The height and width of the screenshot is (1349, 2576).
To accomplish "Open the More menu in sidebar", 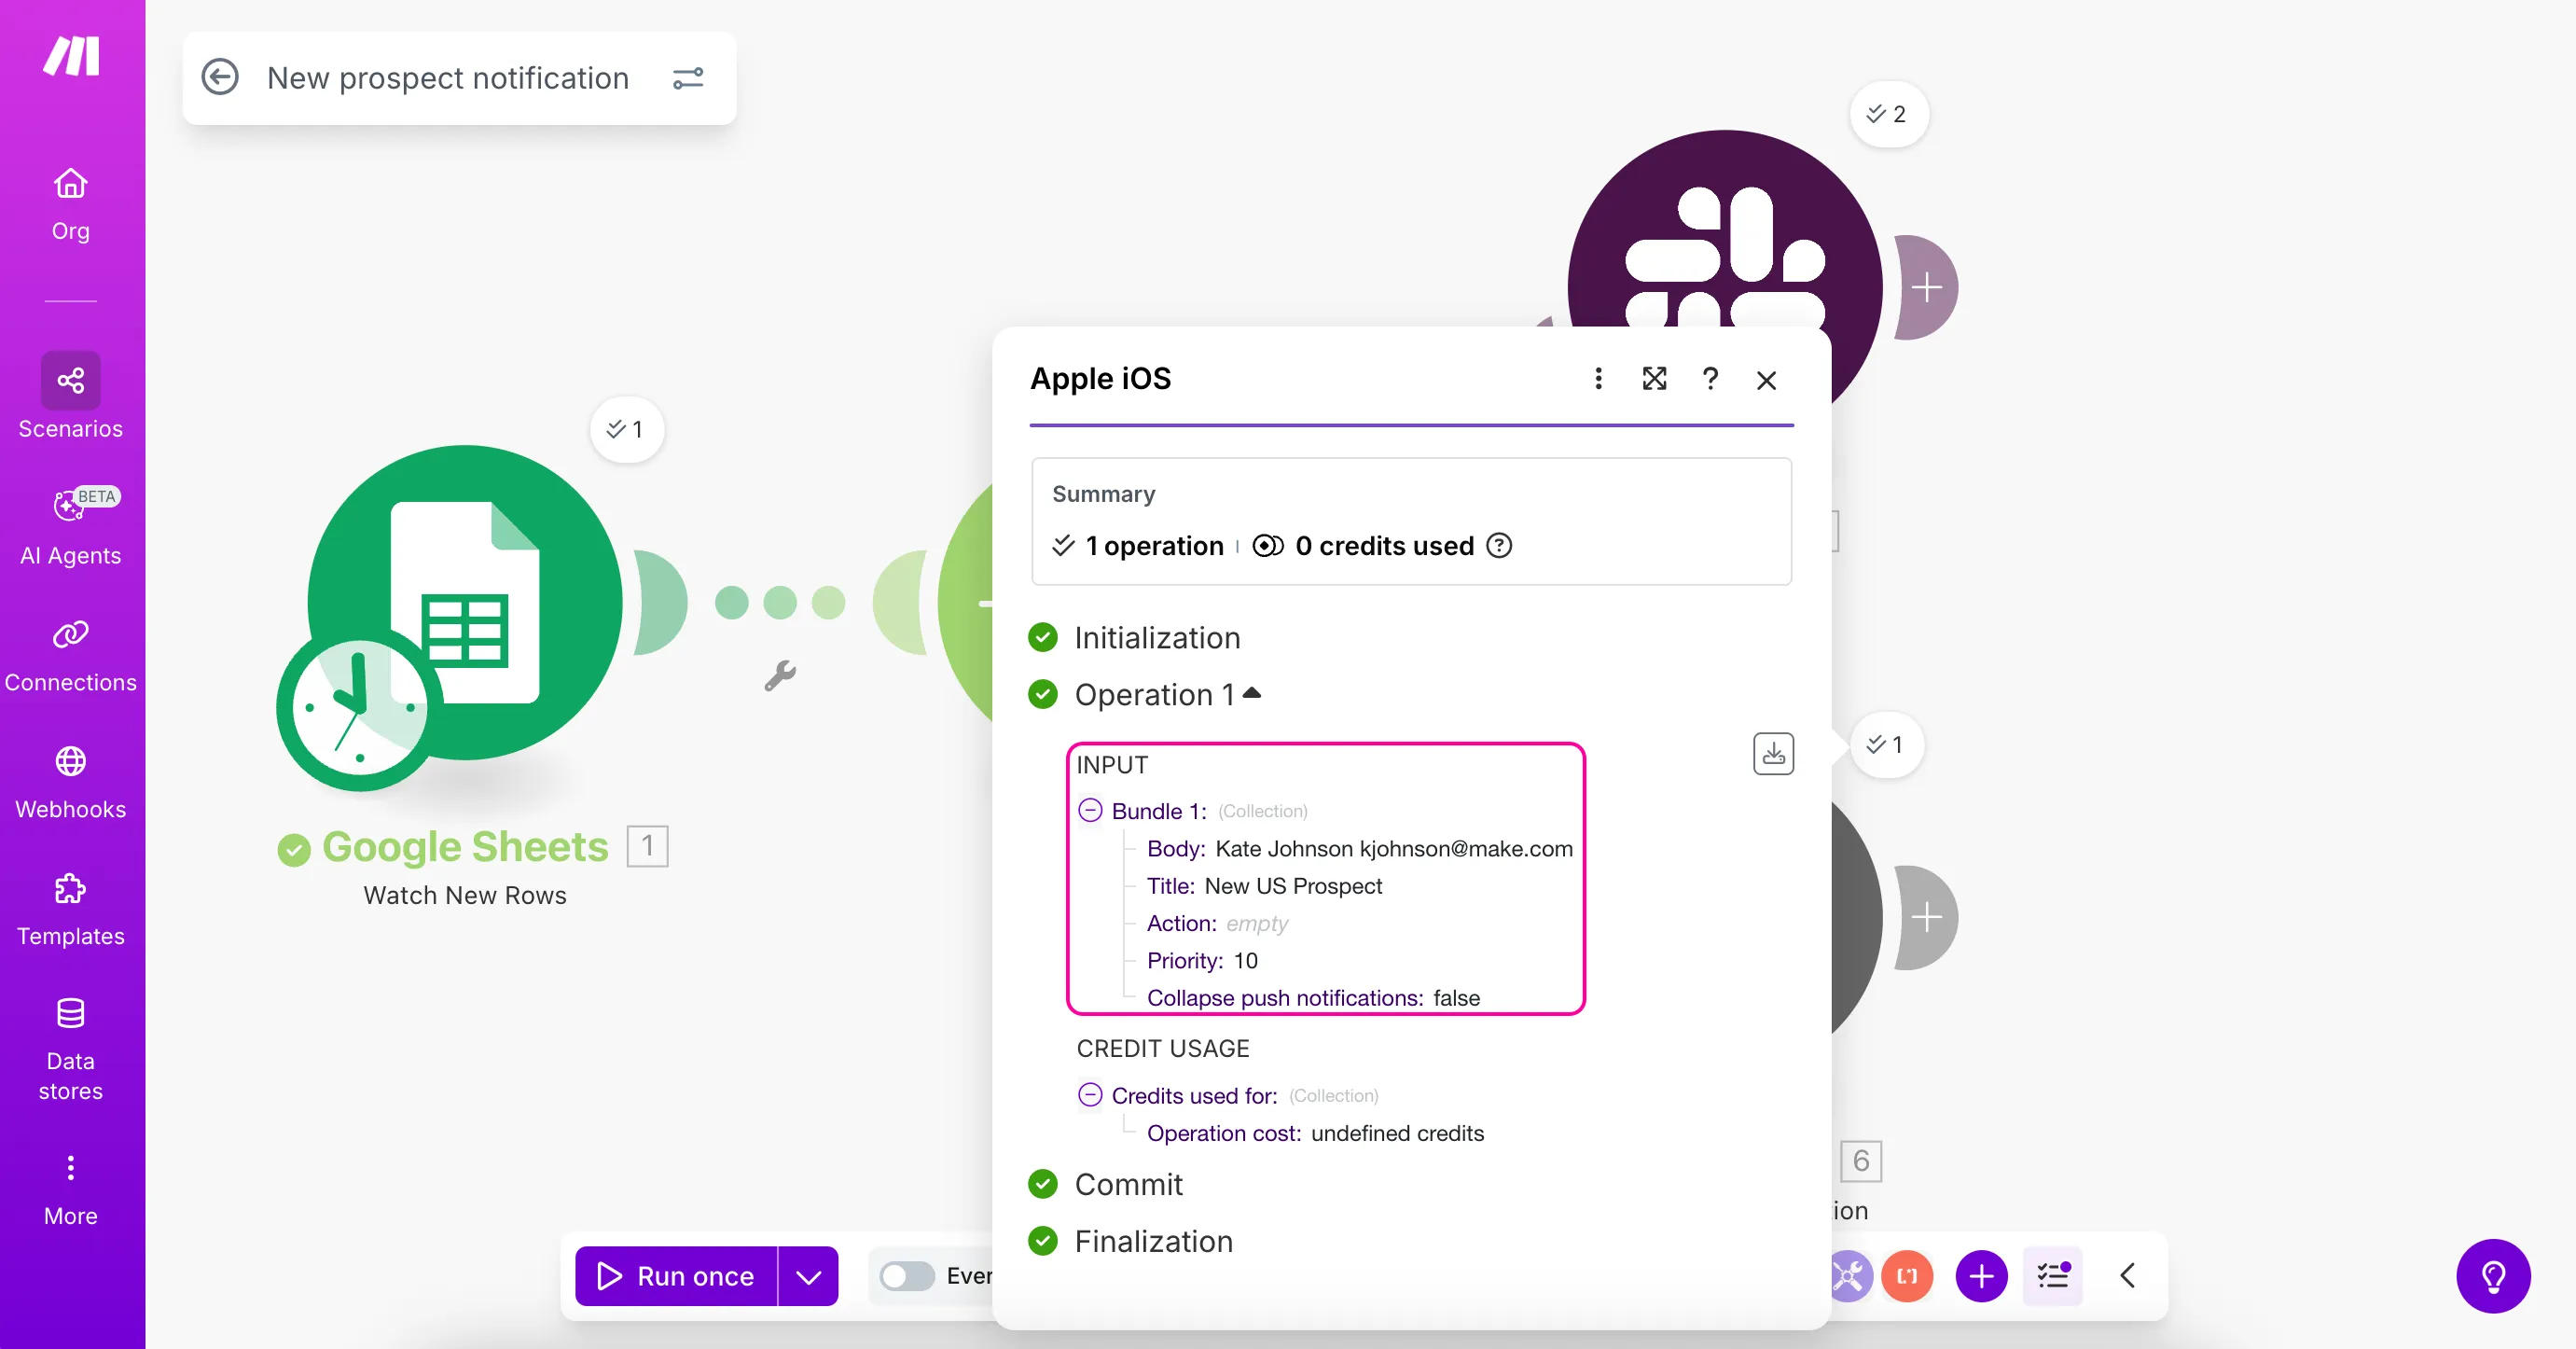I will point(70,1190).
